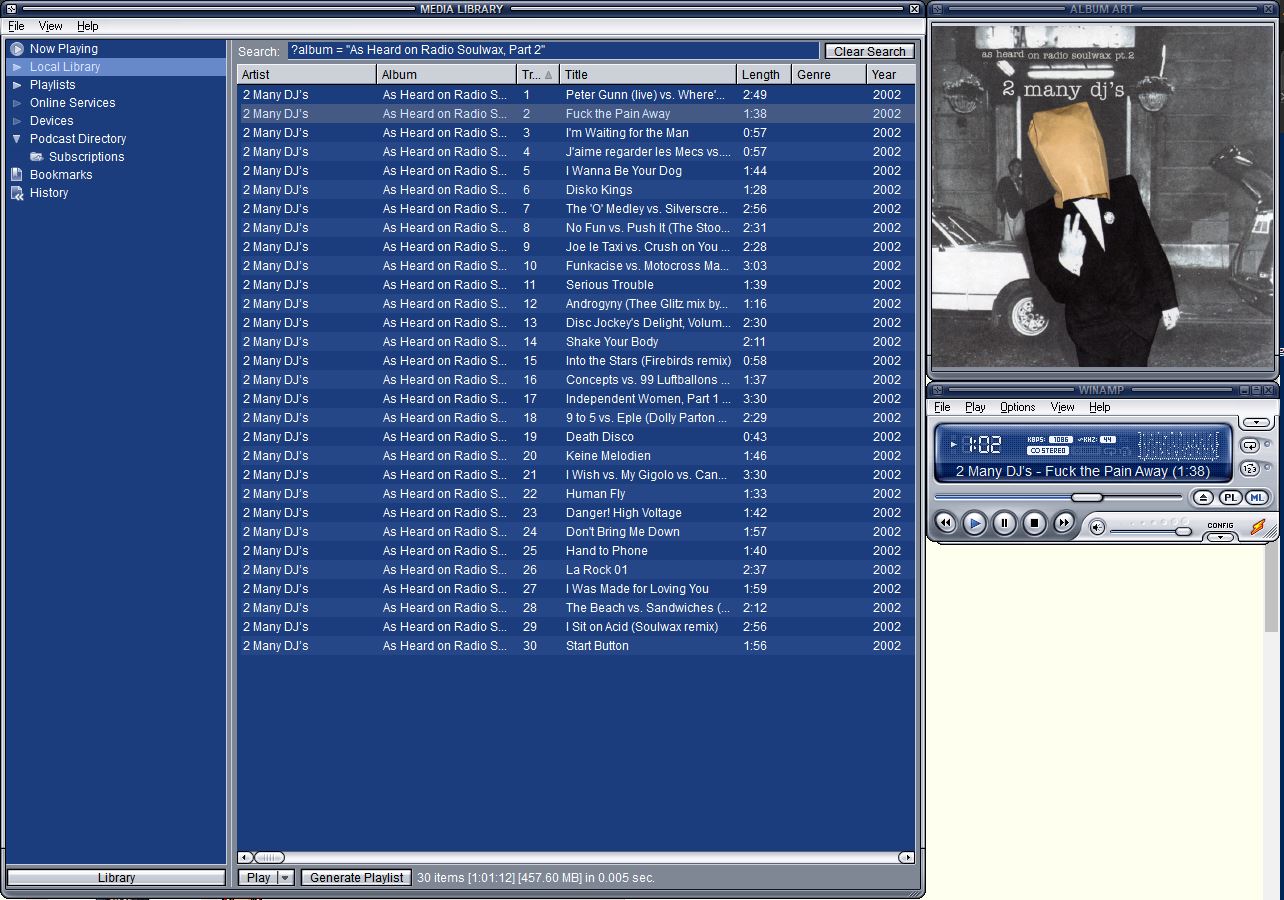The width and height of the screenshot is (1284, 900).
Task: Click the Play button below track list
Action: click(x=258, y=877)
